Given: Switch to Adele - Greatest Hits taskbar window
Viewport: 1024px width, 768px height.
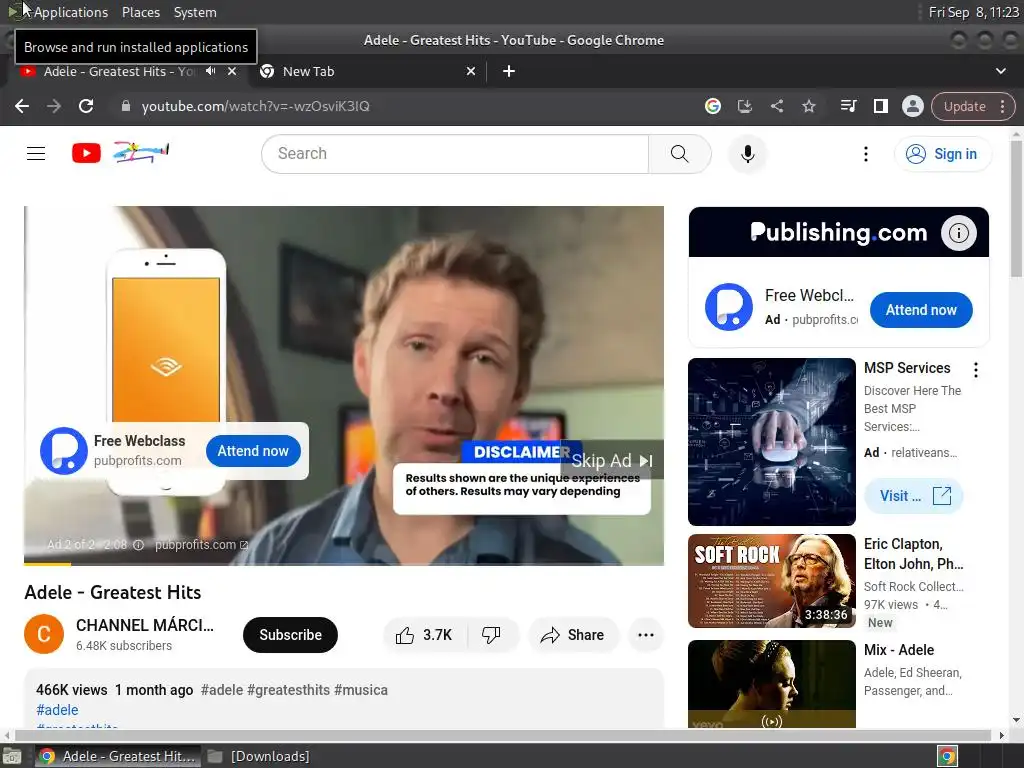Looking at the screenshot, I should 118,756.
